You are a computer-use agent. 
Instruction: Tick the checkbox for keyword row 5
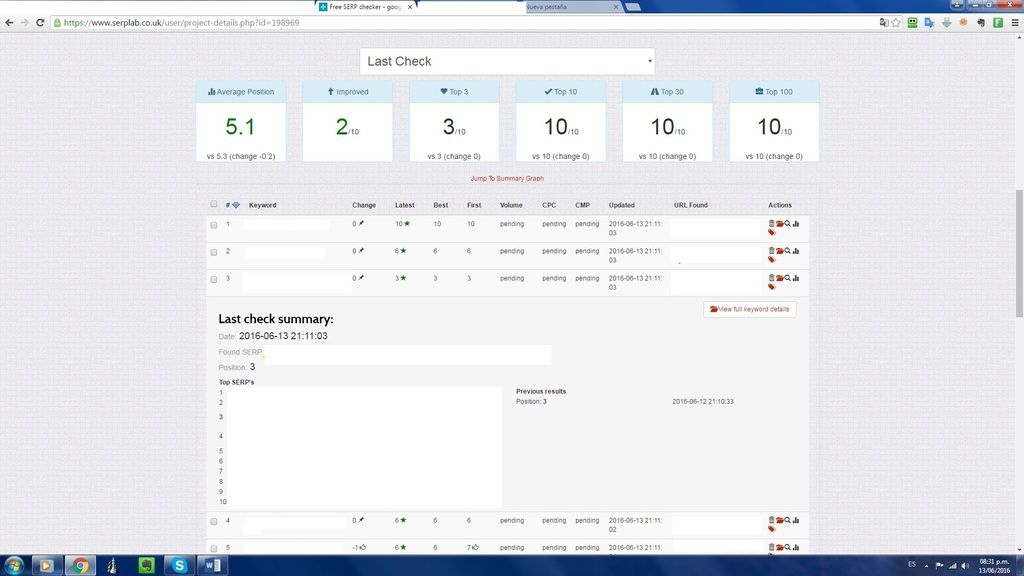tap(214, 549)
